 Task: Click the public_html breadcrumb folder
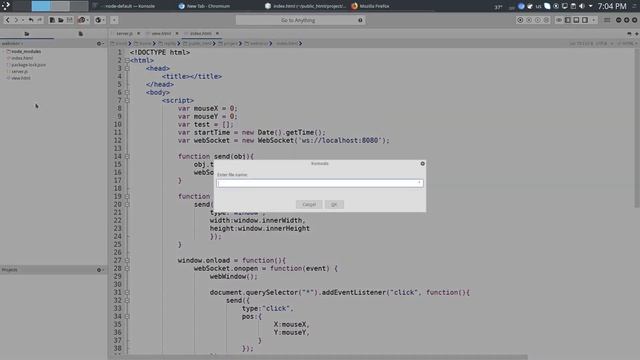198,43
